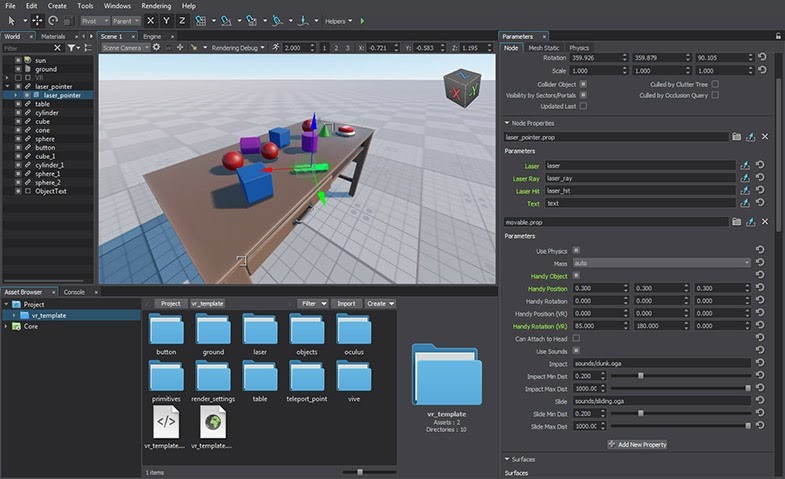
Task: Toggle the Collider Object checkbox
Action: click(x=584, y=84)
